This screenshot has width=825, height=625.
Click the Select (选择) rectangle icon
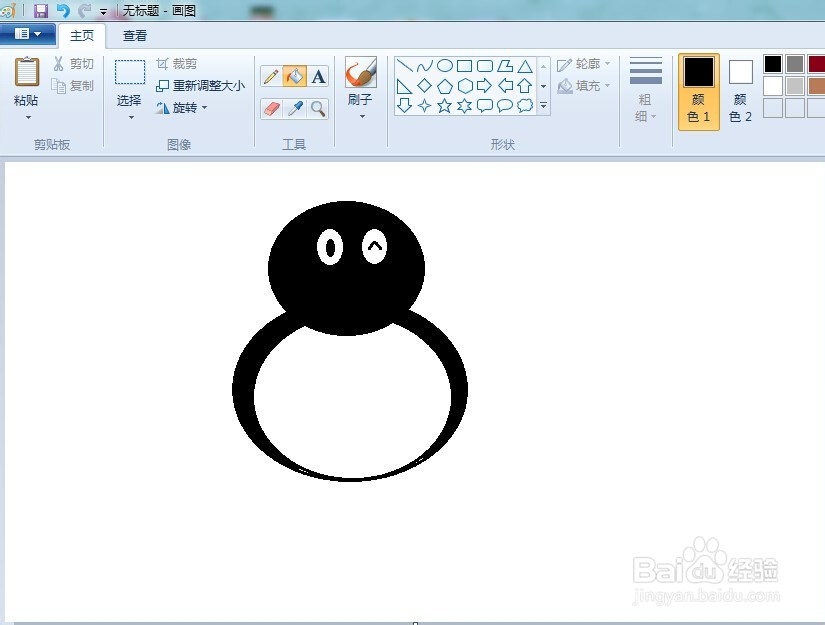pyautogui.click(x=129, y=72)
